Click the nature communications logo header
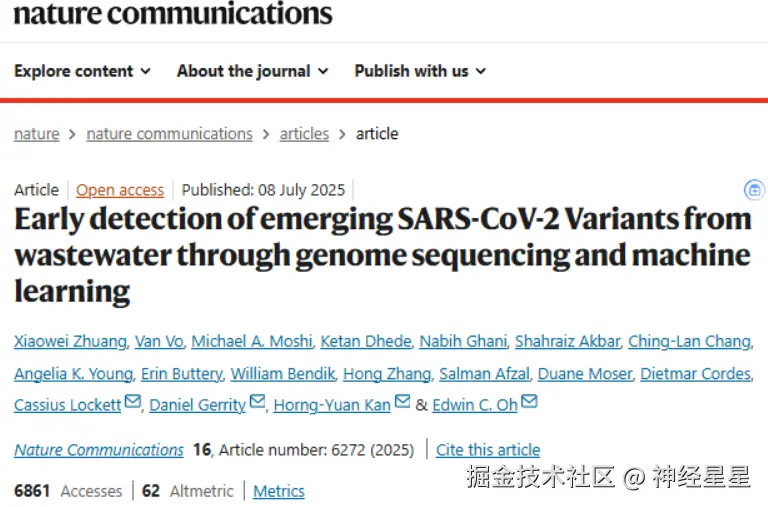 point(173,14)
